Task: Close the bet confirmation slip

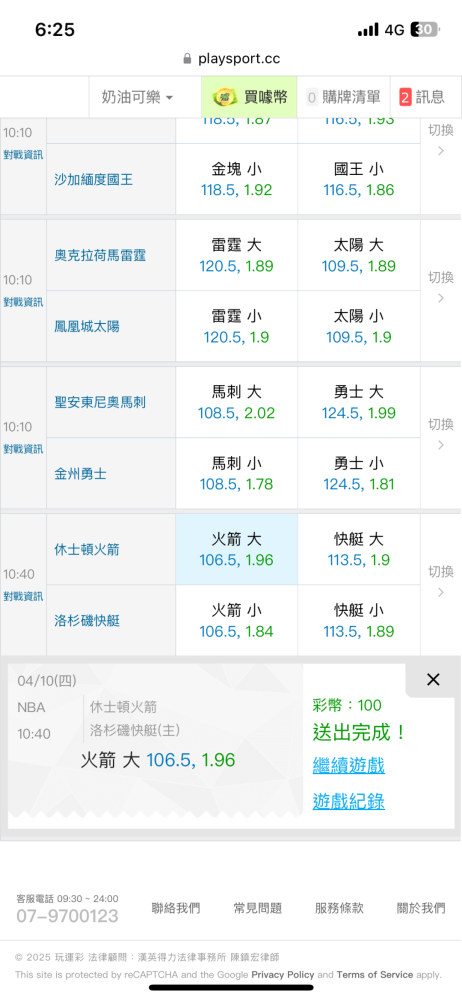Action: coord(433,680)
